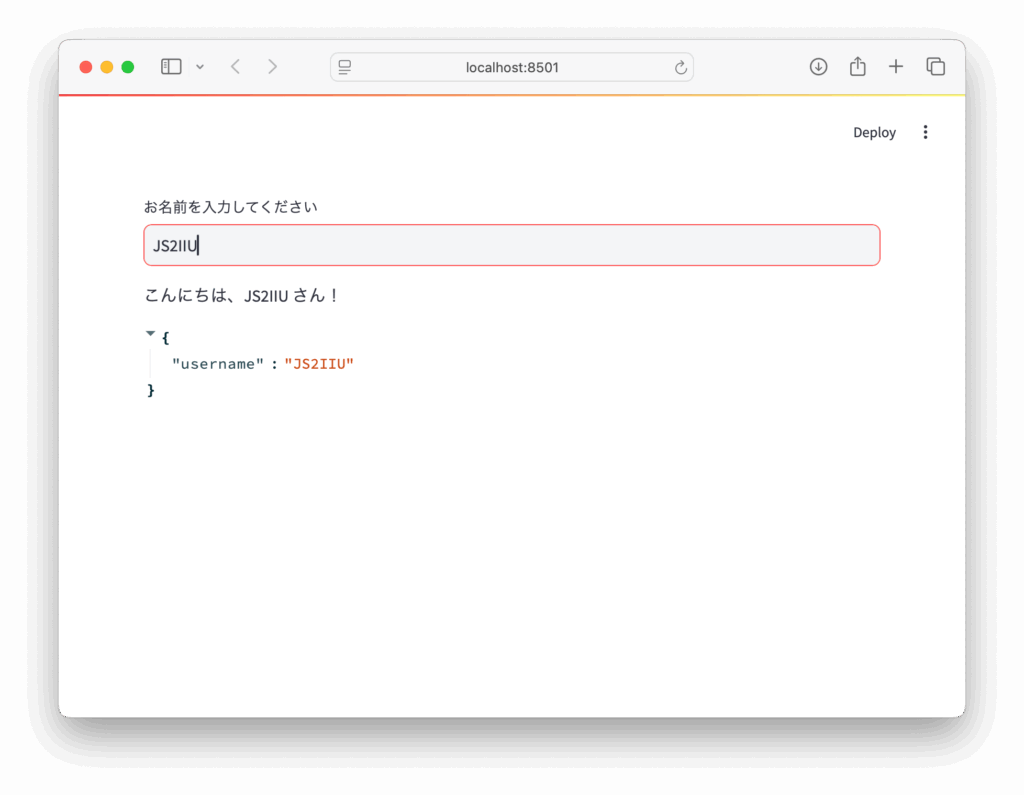
Task: Click the tab overview icon
Action: coord(935,66)
